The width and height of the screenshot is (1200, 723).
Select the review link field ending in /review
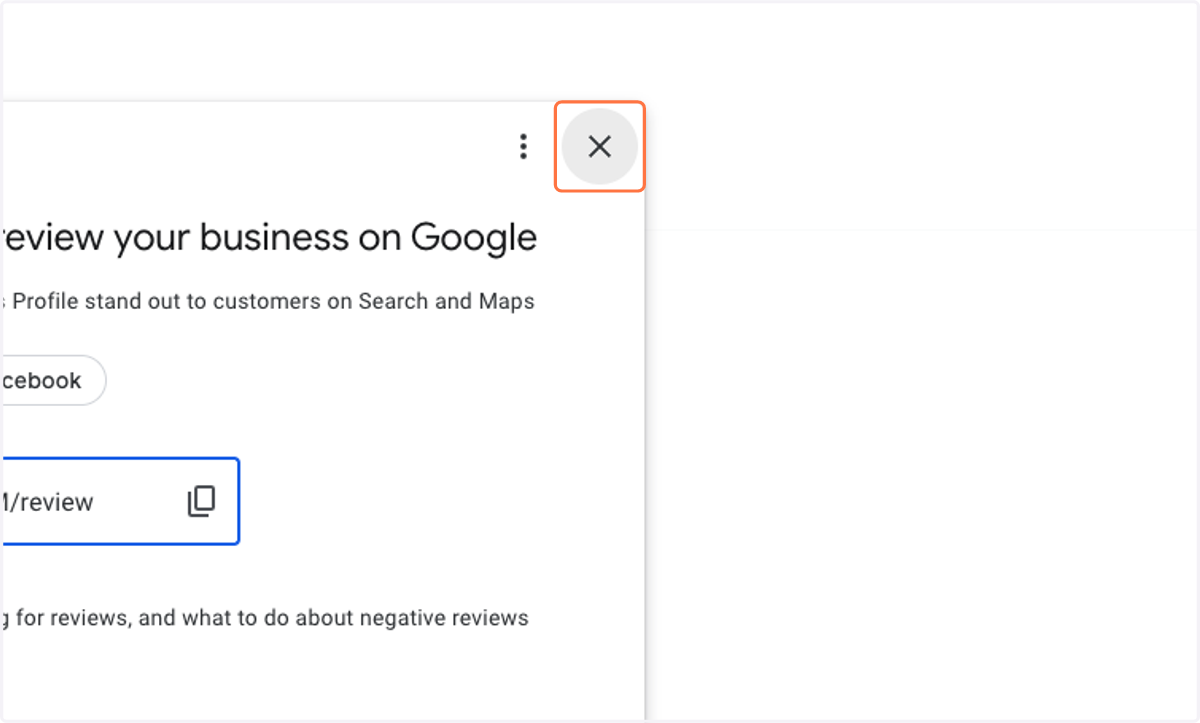click(x=120, y=501)
